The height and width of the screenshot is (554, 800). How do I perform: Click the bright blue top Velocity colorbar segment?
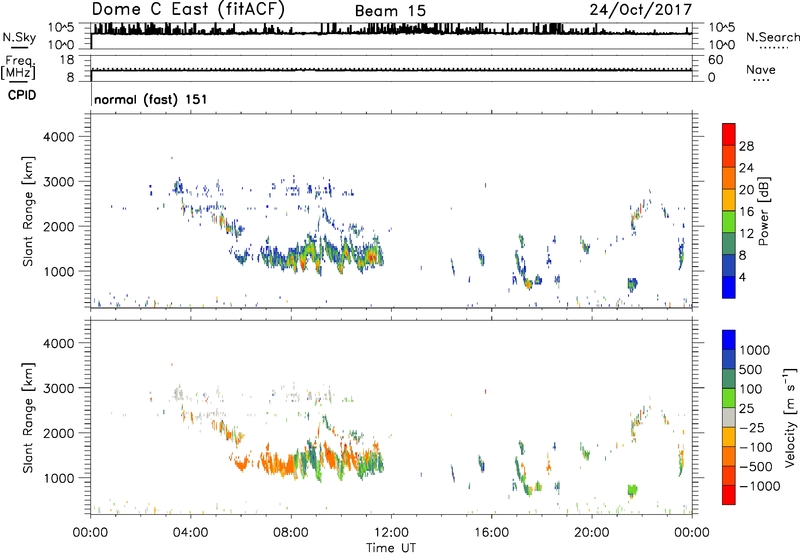tap(729, 340)
